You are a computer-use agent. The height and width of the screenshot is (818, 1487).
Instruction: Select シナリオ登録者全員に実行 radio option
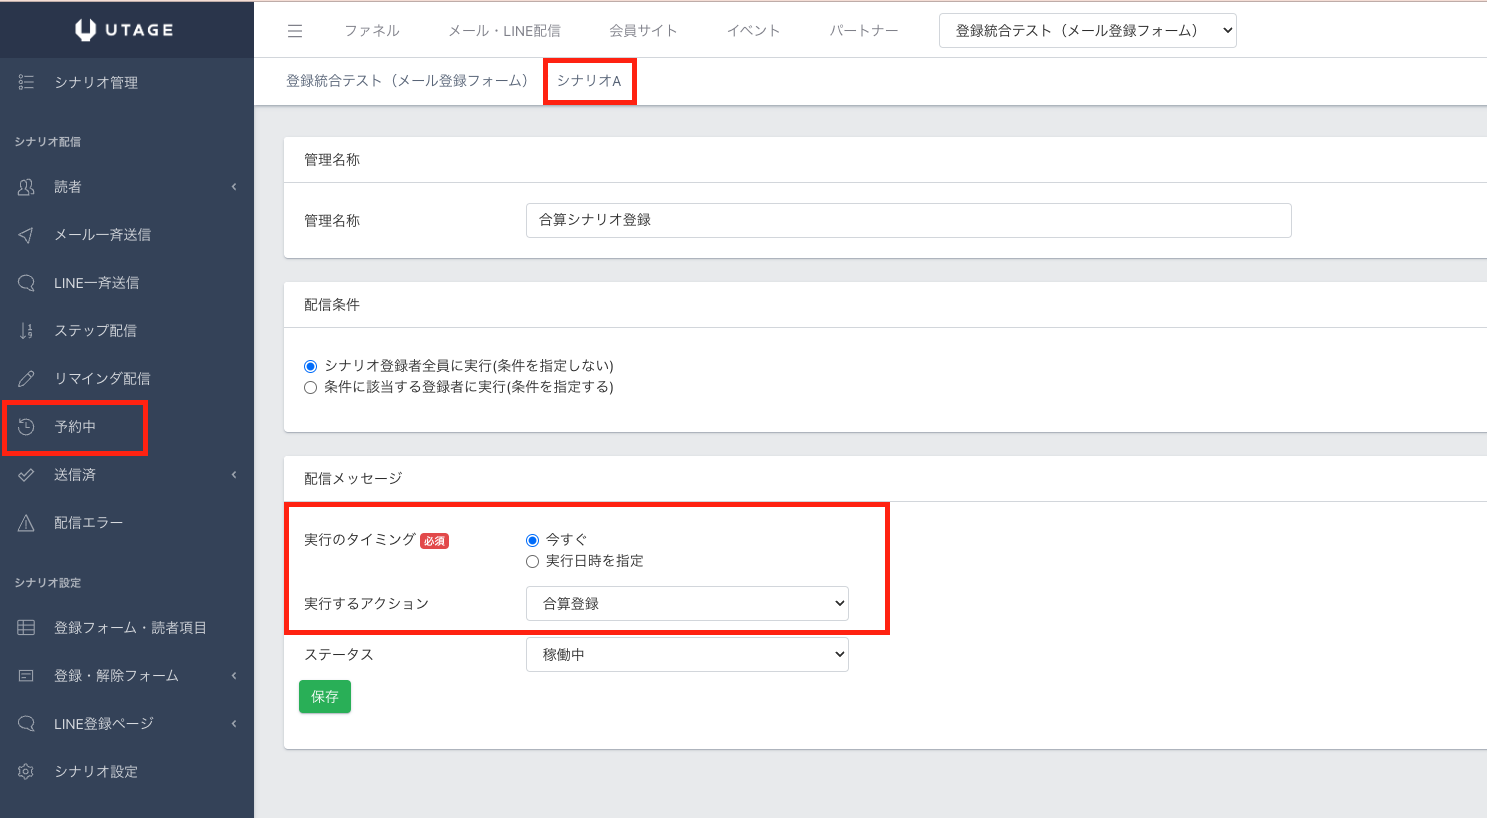[311, 367]
